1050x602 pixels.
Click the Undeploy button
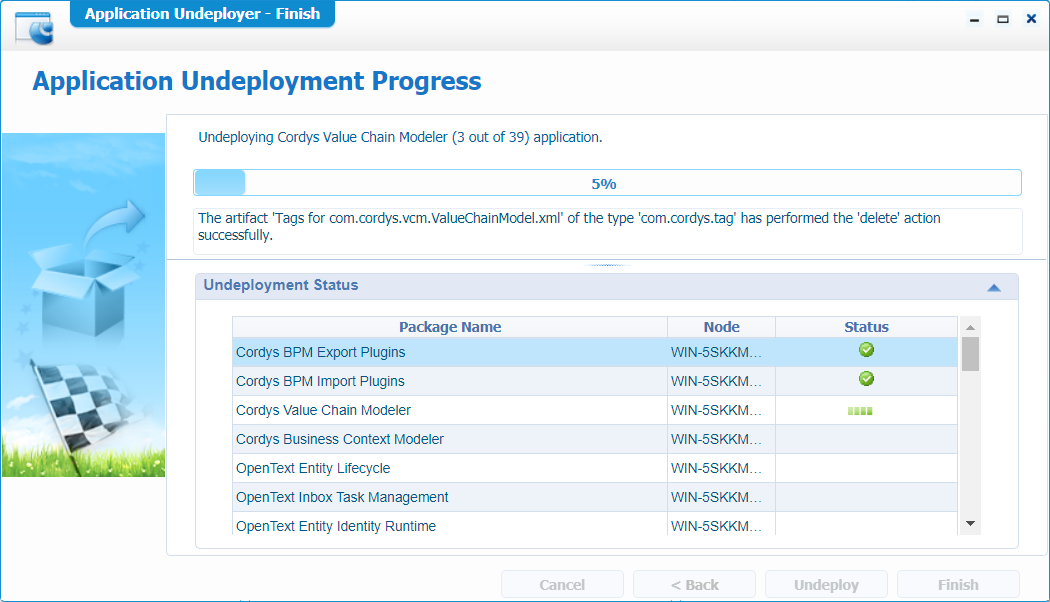[826, 585]
